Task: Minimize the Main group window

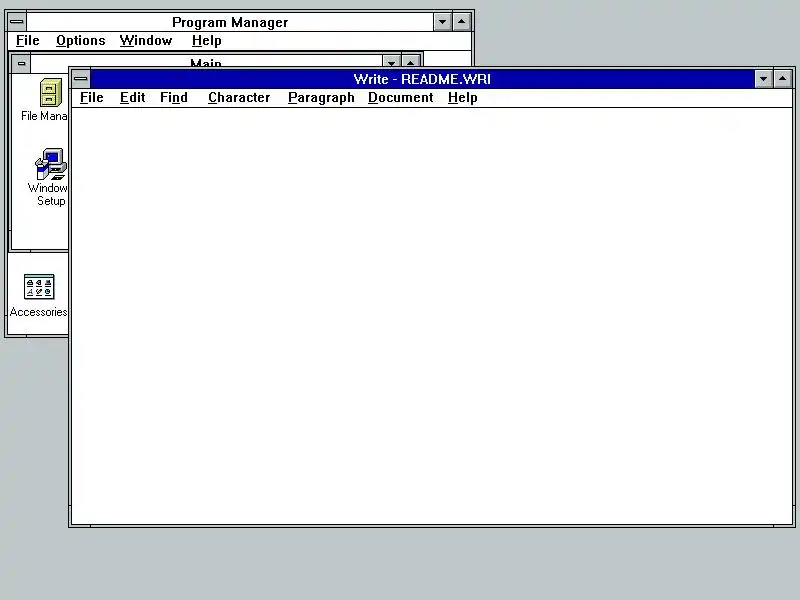Action: pos(391,62)
